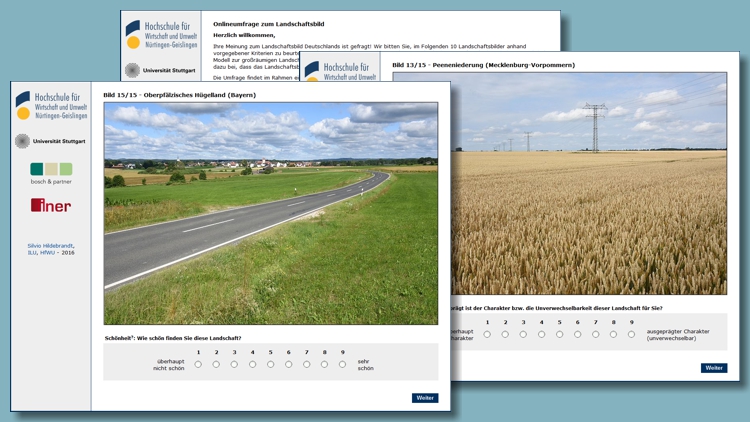The image size is (750, 422).
Task: Click the Universität Stuttgart logo in back window
Action: coord(161,71)
